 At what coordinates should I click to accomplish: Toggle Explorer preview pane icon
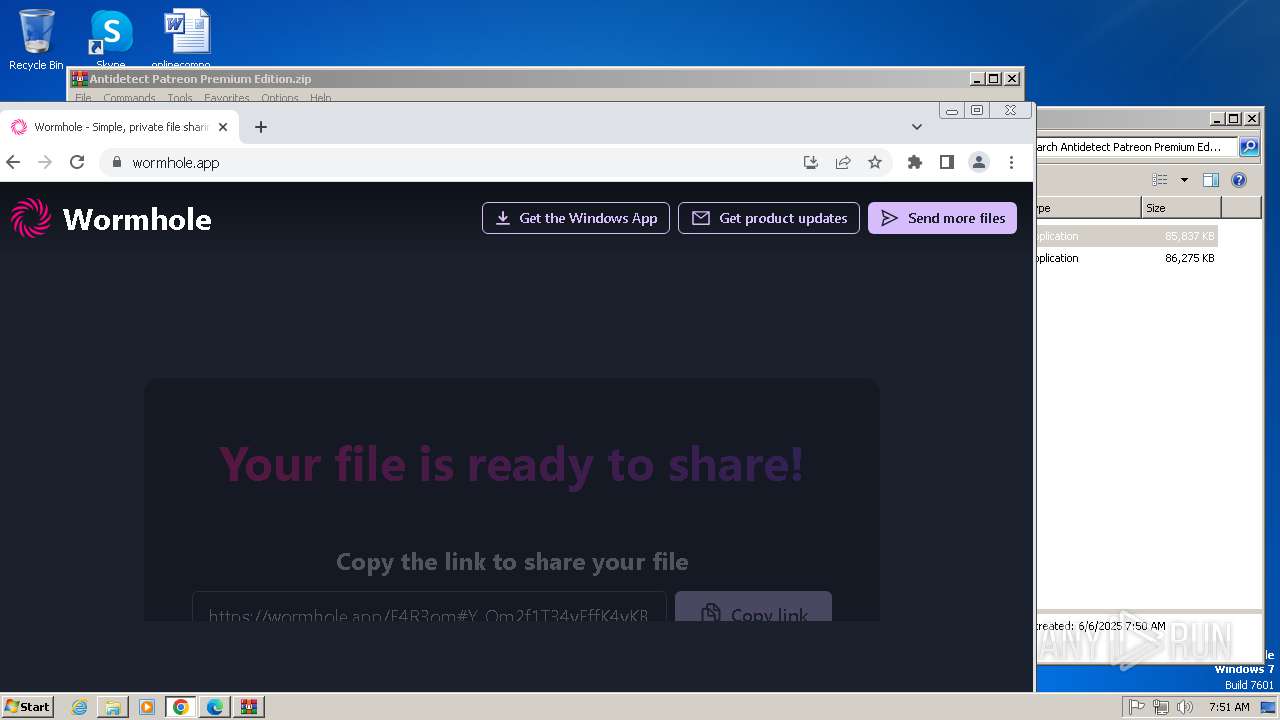point(1211,180)
